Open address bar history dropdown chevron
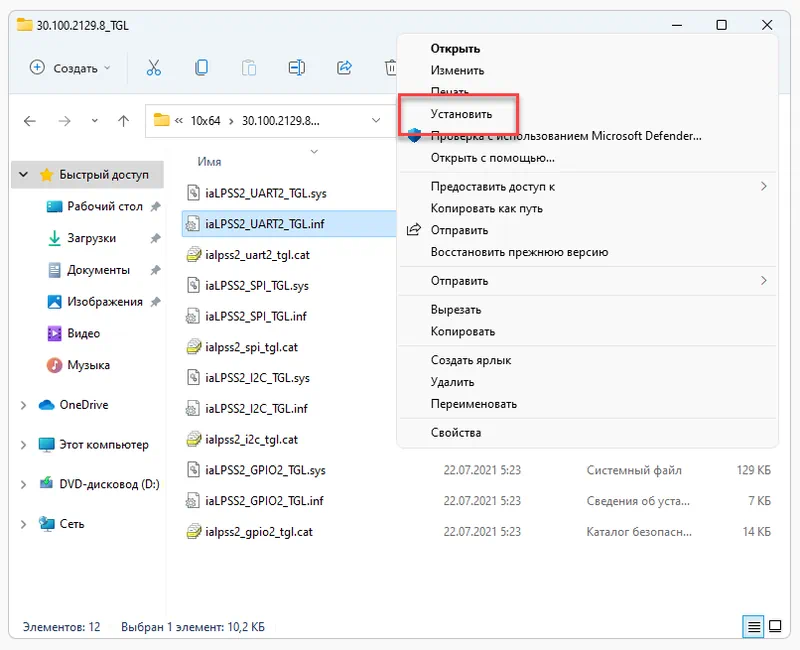The image size is (800, 650). pos(376,121)
